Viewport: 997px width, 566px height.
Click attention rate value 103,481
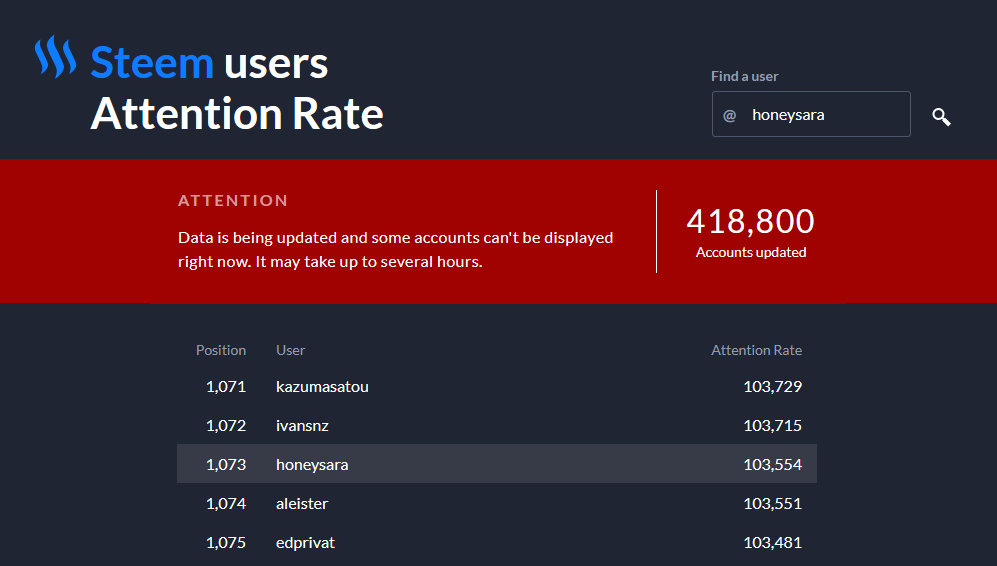click(x=772, y=542)
